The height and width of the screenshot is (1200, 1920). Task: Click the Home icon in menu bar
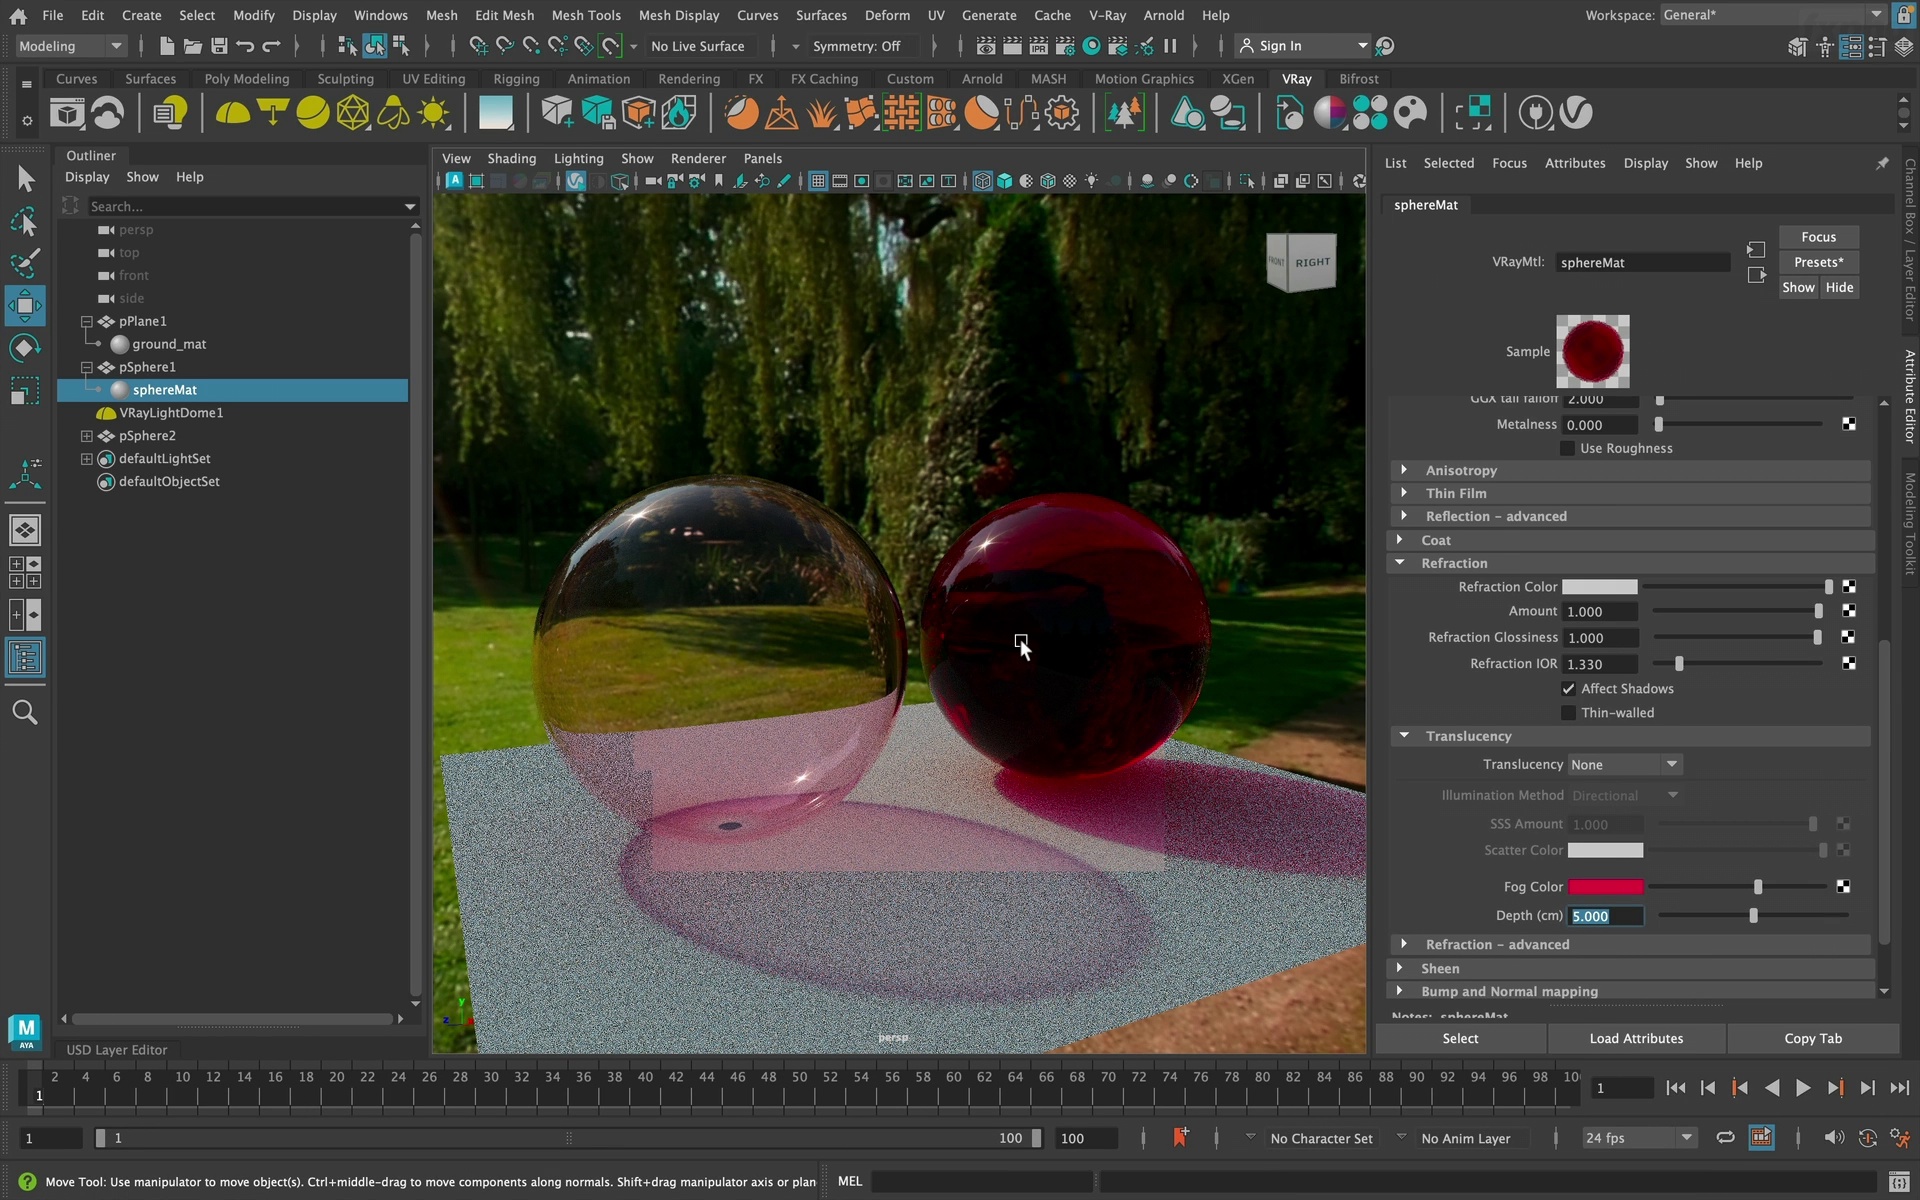coord(18,16)
